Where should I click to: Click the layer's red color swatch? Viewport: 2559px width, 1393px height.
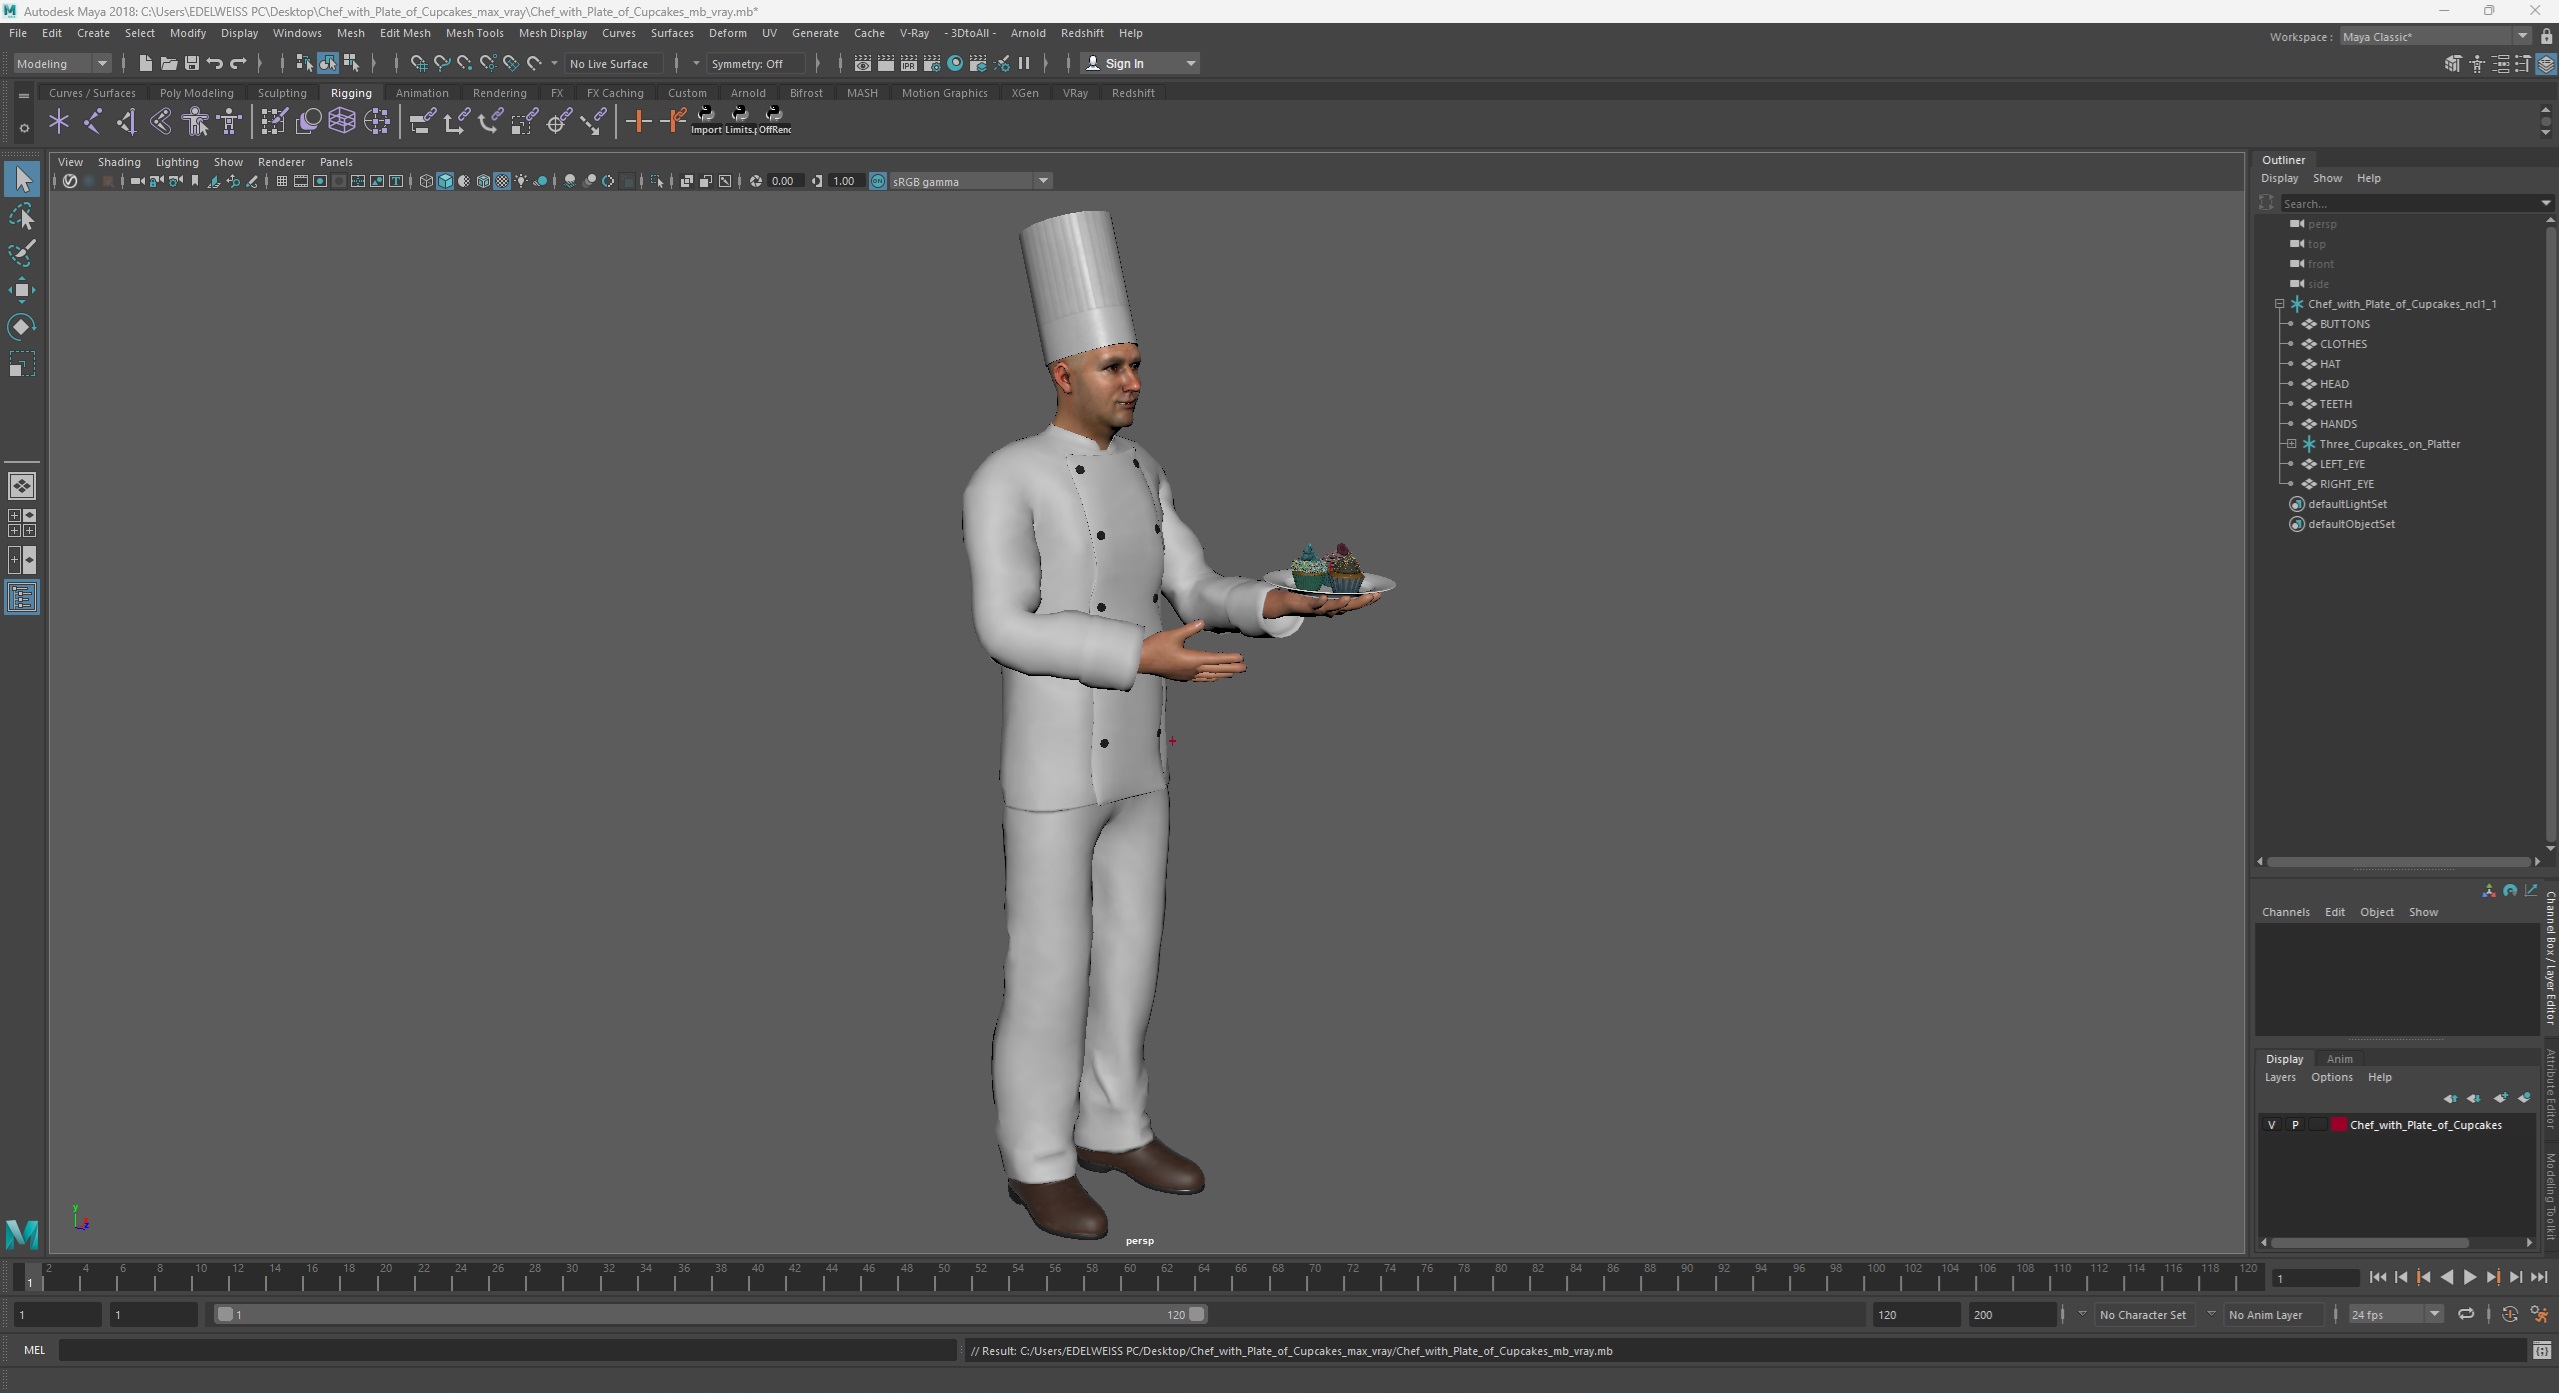tap(2339, 1125)
